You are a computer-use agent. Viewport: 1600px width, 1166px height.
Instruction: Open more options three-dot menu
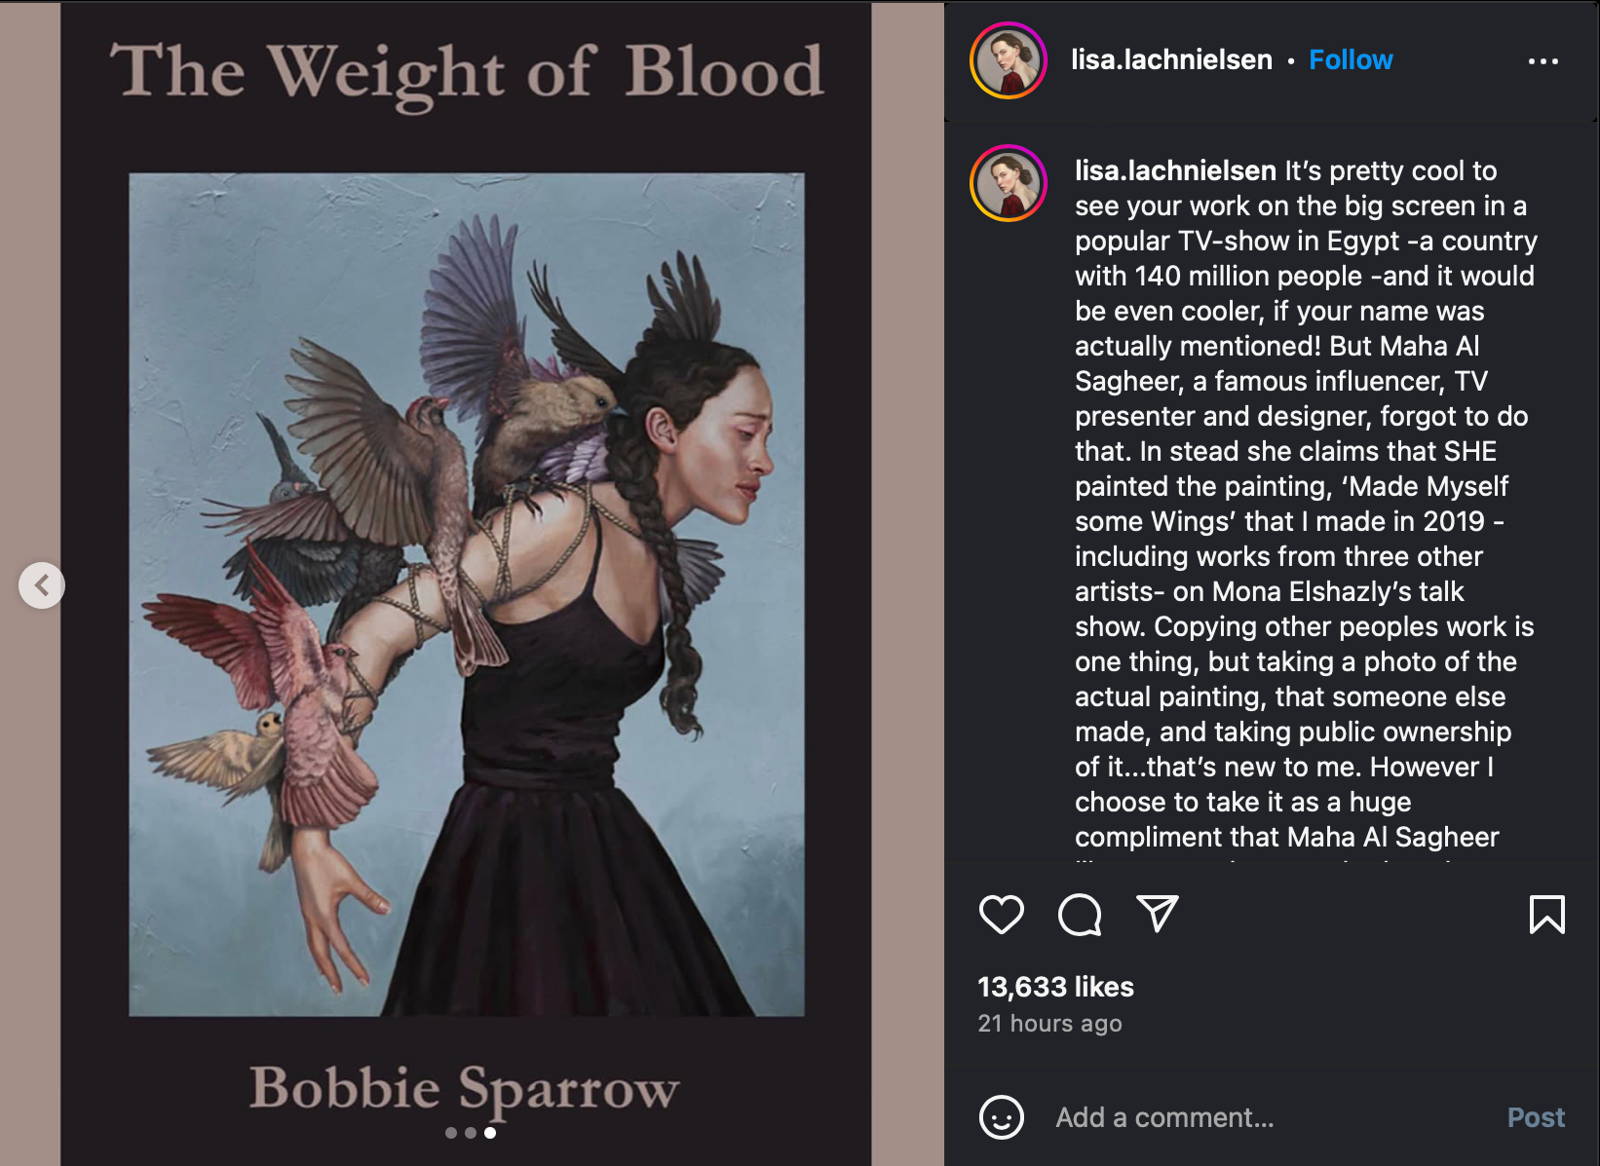coord(1543,61)
